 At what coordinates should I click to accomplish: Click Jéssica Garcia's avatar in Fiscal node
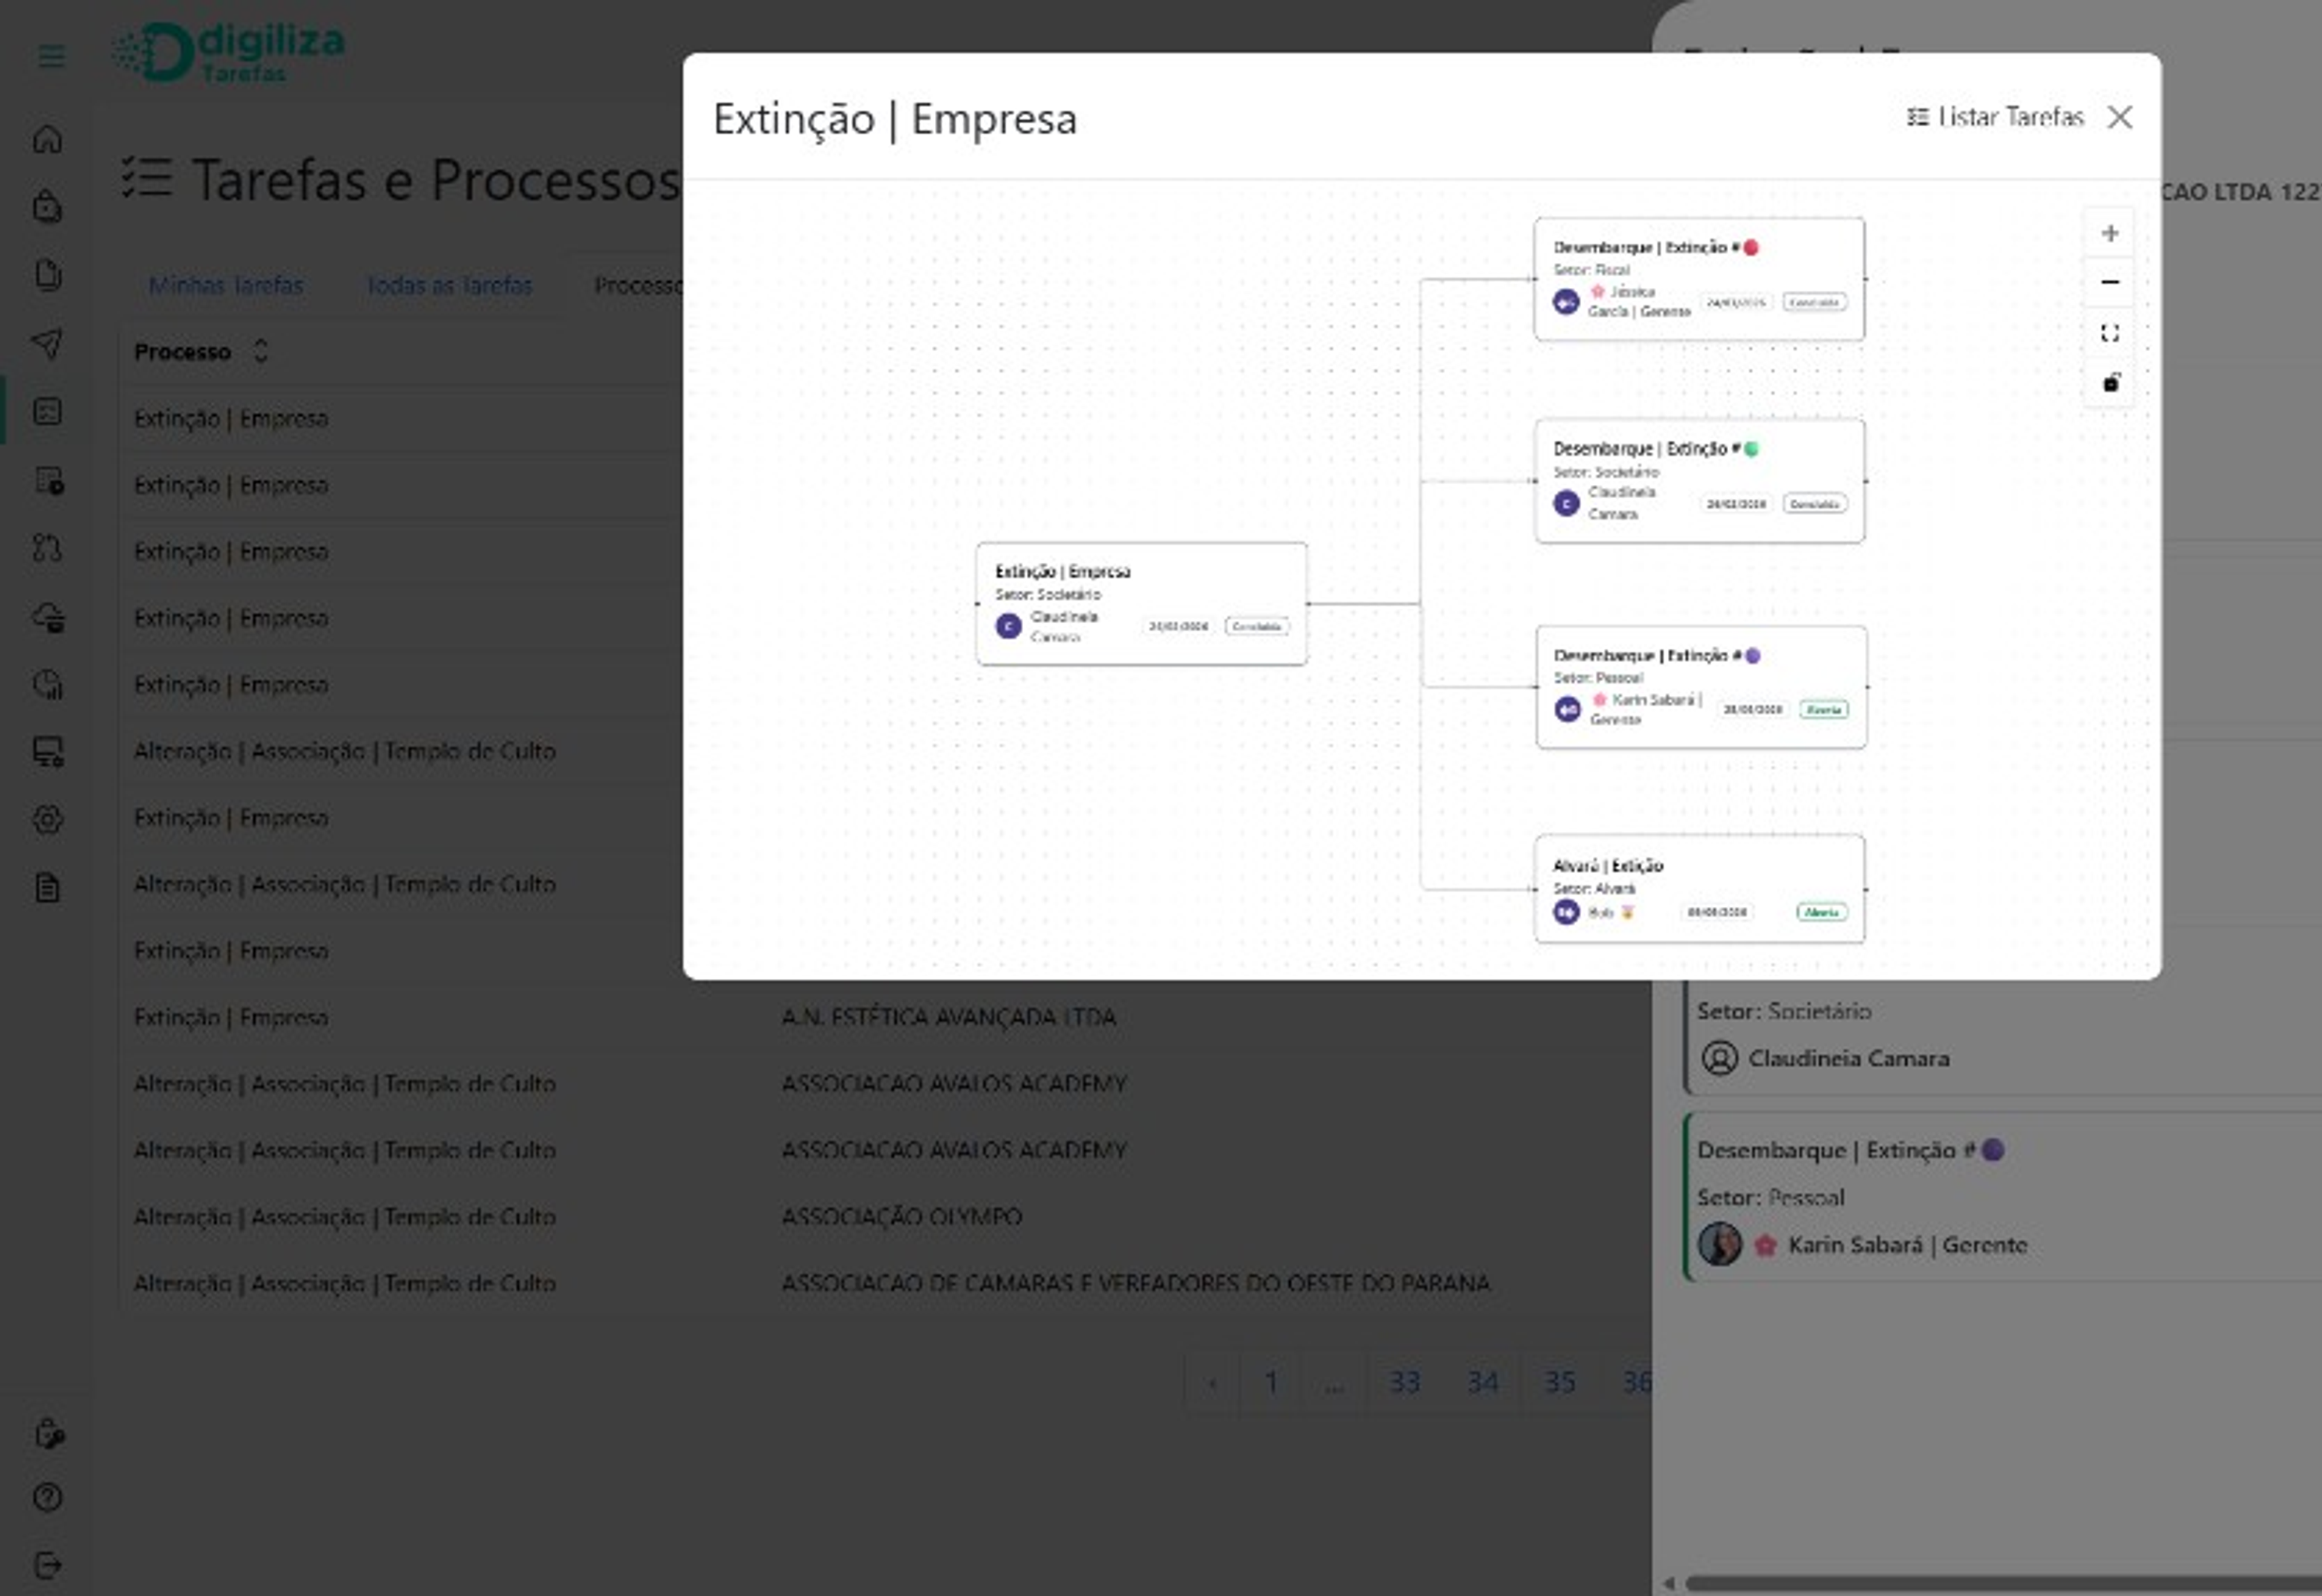coord(1566,301)
